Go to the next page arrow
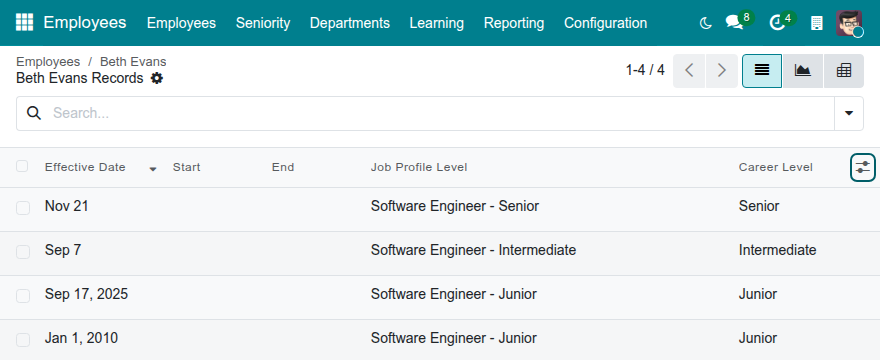880x360 pixels. (x=722, y=70)
